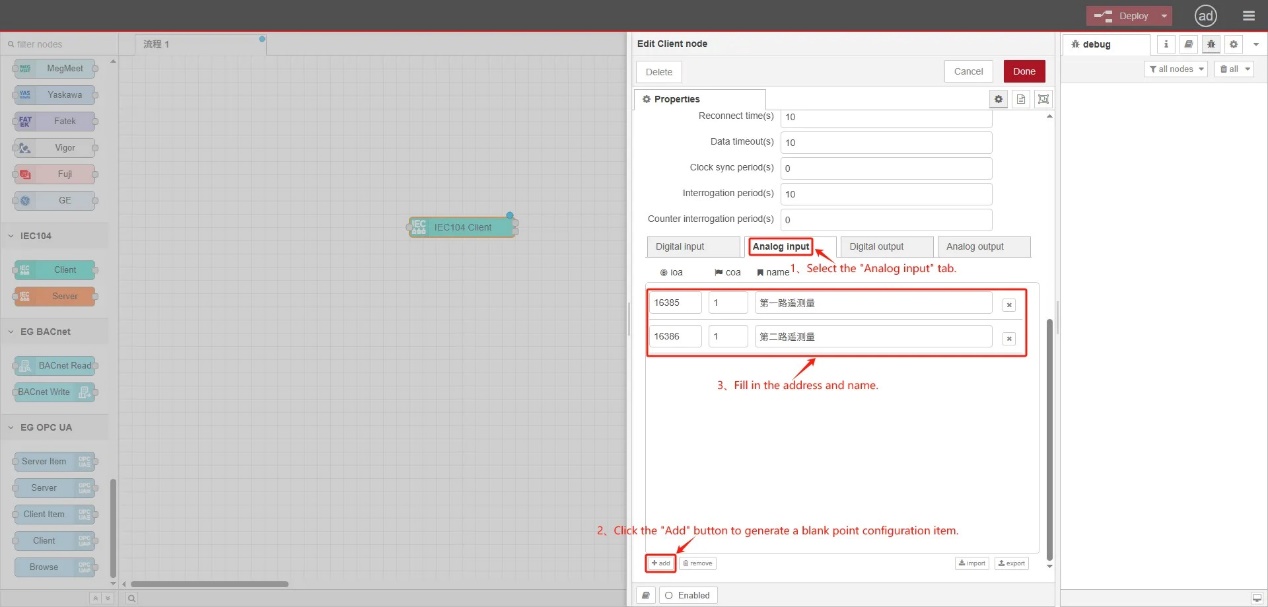Screen dimensions: 1268x607
Task: Open the node properties gear icon
Action: click(x=998, y=99)
